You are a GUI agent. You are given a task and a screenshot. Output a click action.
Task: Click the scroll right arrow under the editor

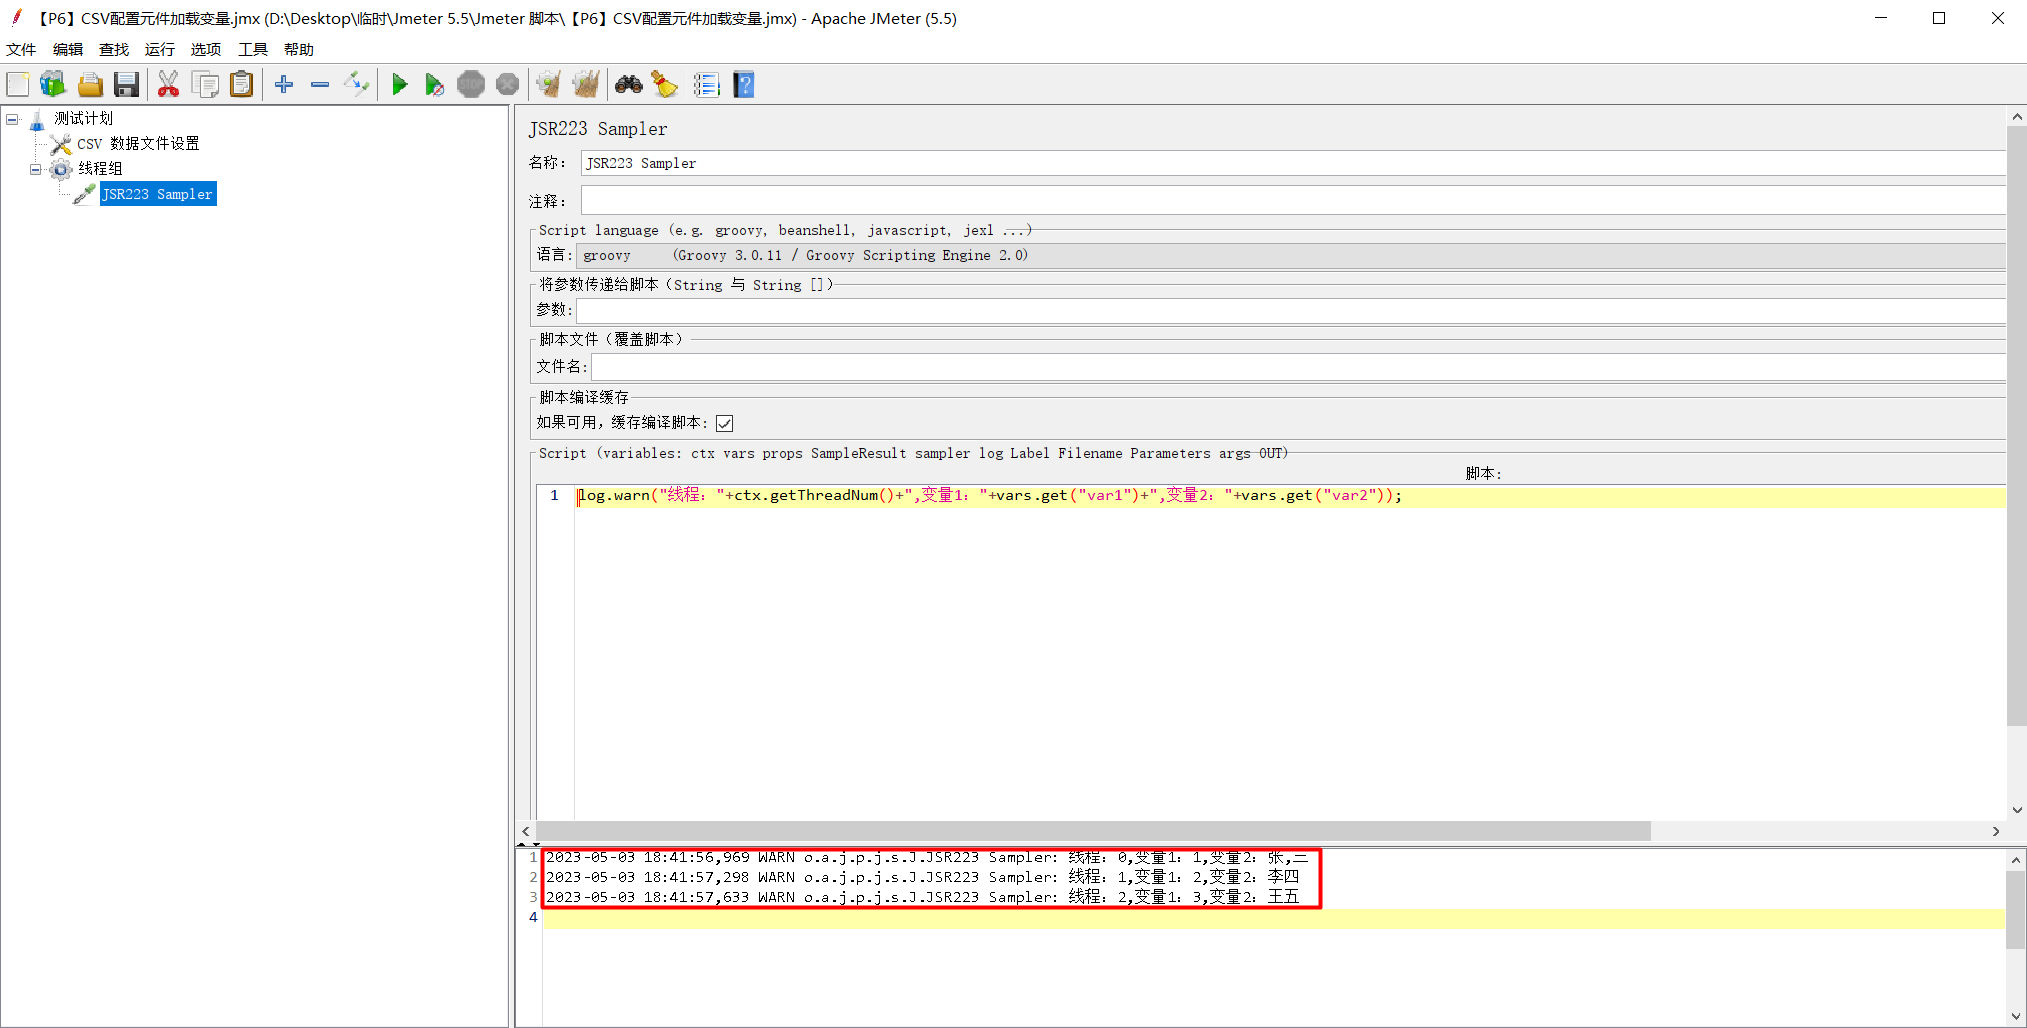click(x=1996, y=831)
